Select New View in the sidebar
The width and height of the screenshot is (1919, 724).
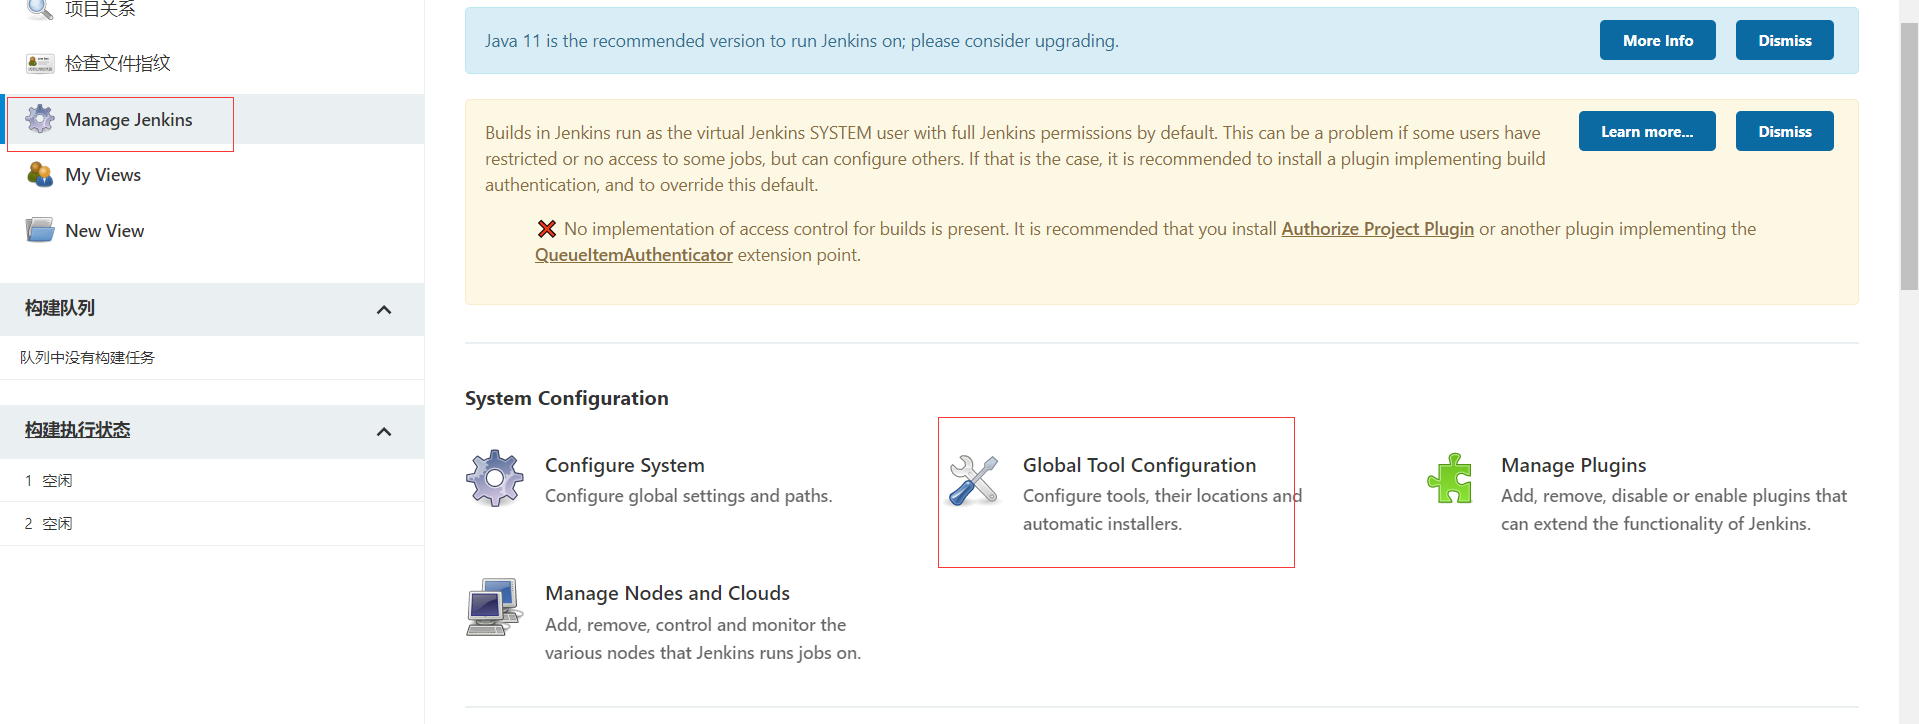105,231
